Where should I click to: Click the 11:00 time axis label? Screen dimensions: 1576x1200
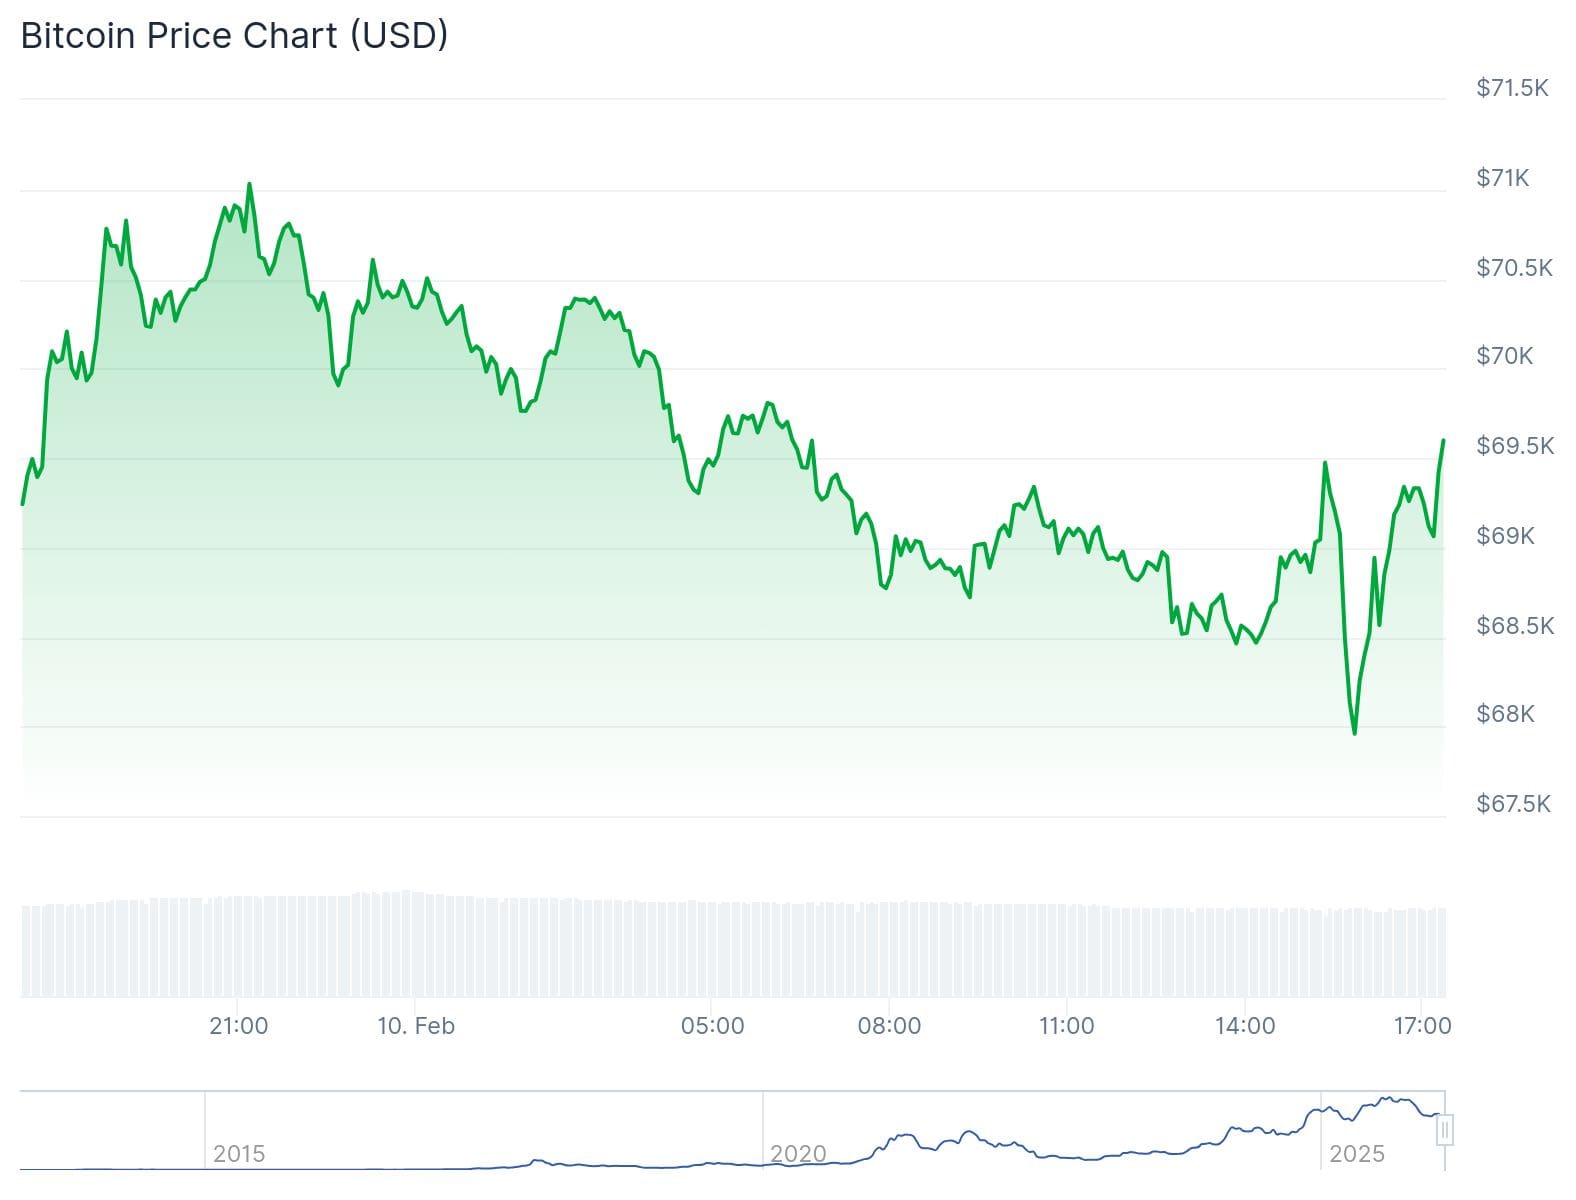click(x=1066, y=1026)
